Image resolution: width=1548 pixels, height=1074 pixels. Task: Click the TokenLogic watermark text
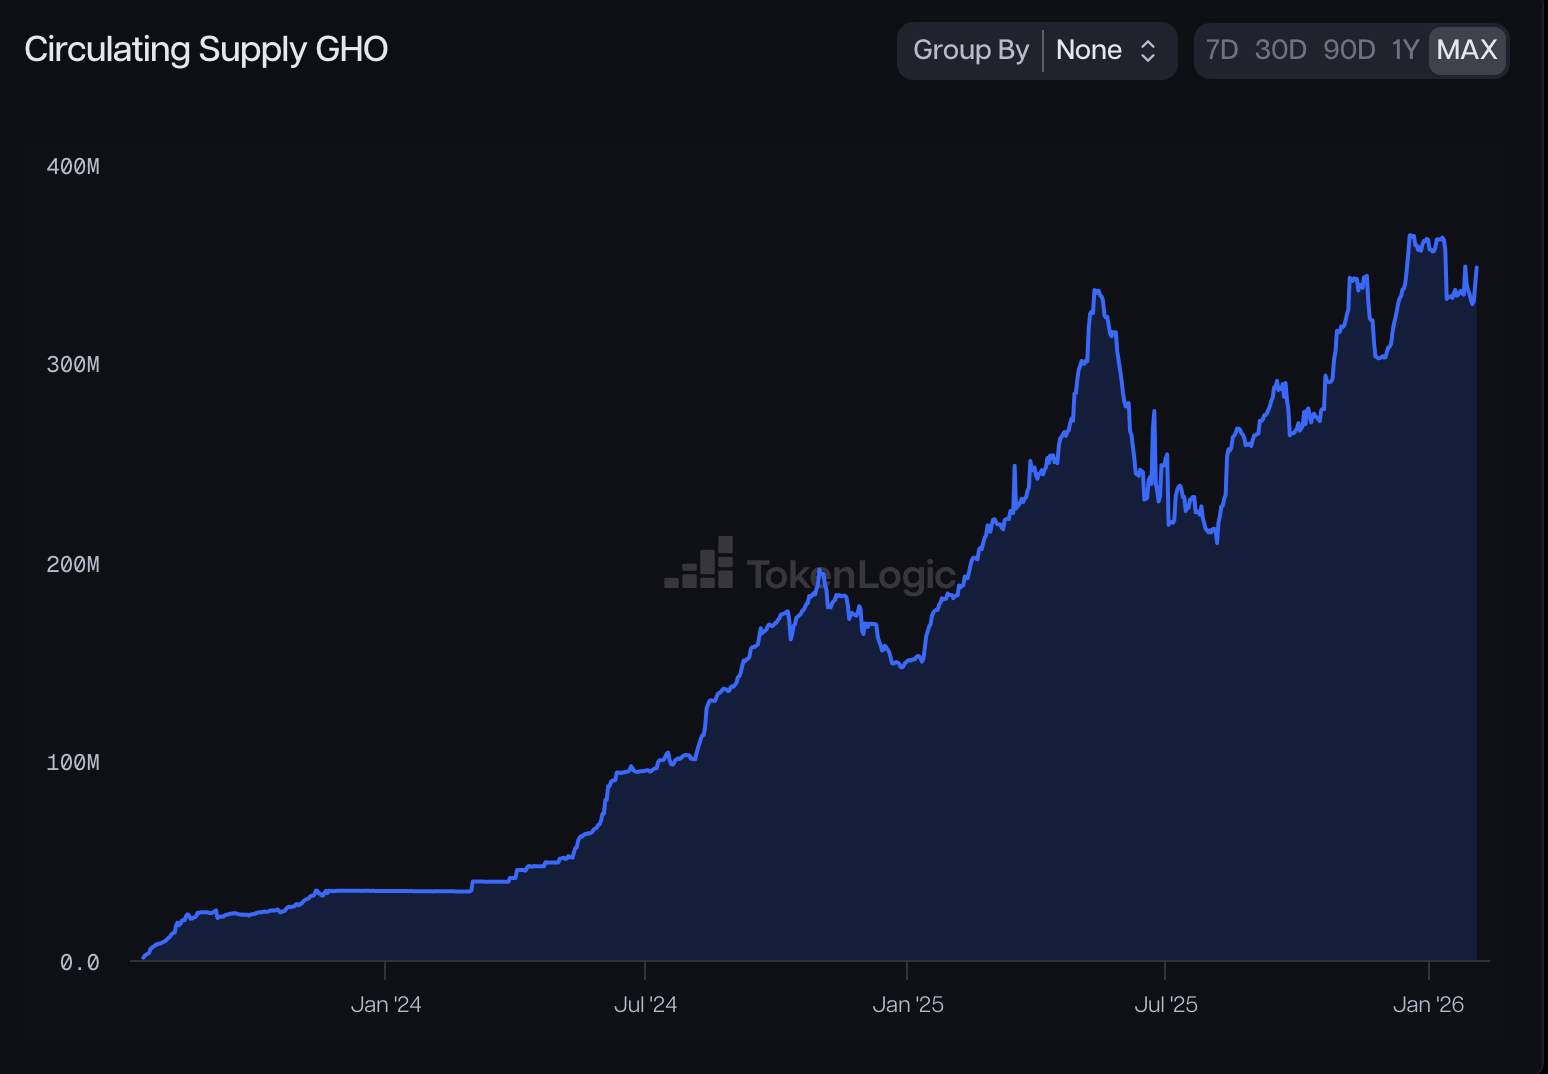[850, 575]
